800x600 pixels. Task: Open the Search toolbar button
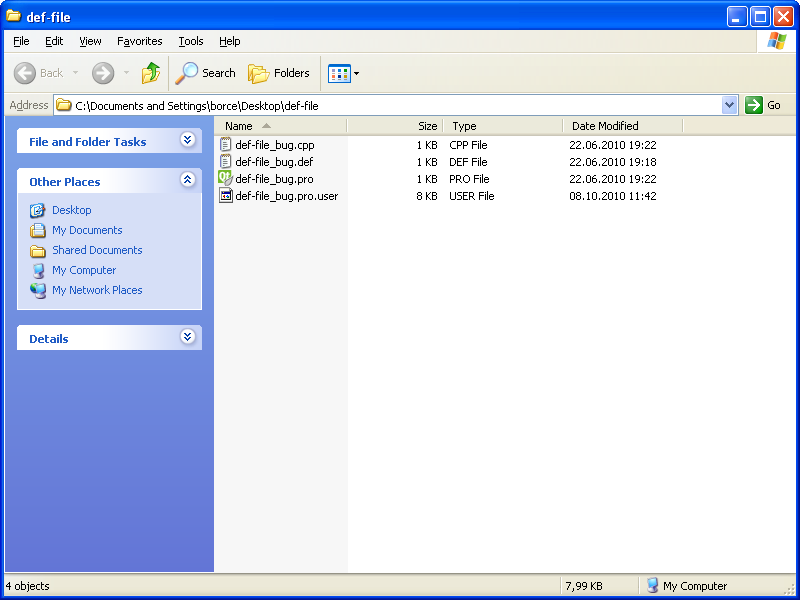coord(206,73)
